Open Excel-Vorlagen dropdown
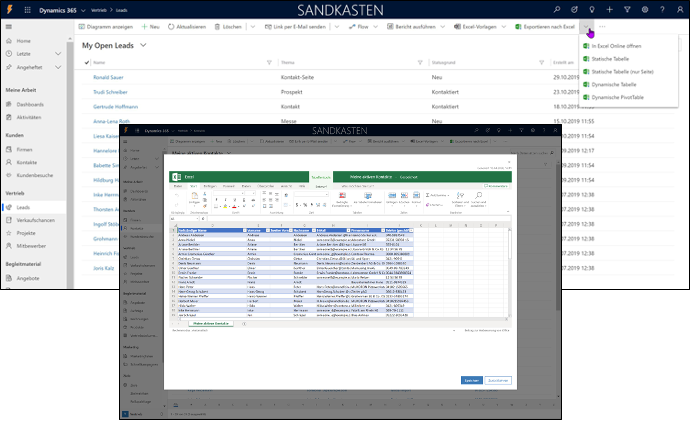Viewport: 697px width, 424px height. click(x=504, y=27)
